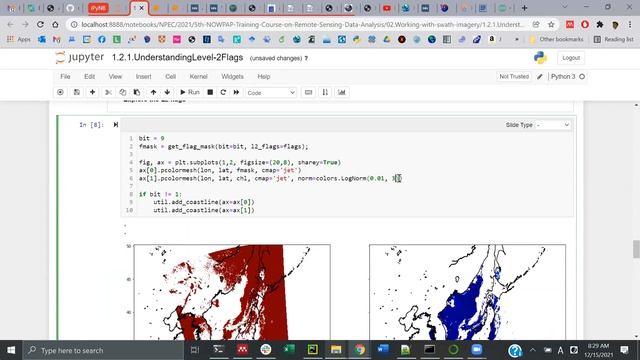Open File Explorer from the taskbar

pos(336,350)
